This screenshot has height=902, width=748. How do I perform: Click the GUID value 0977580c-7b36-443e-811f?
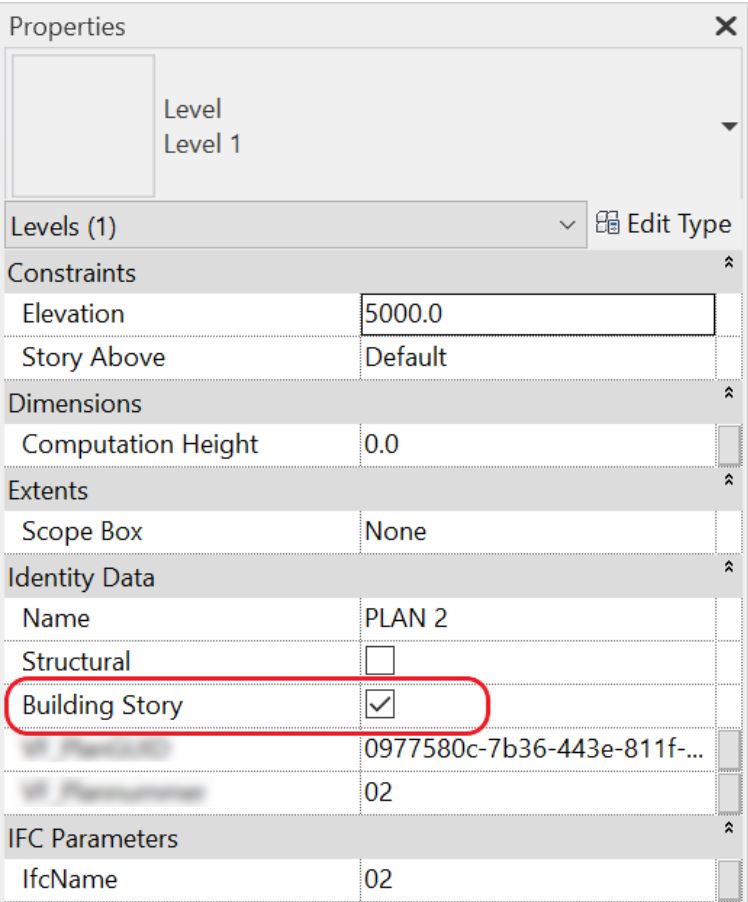[538, 749]
